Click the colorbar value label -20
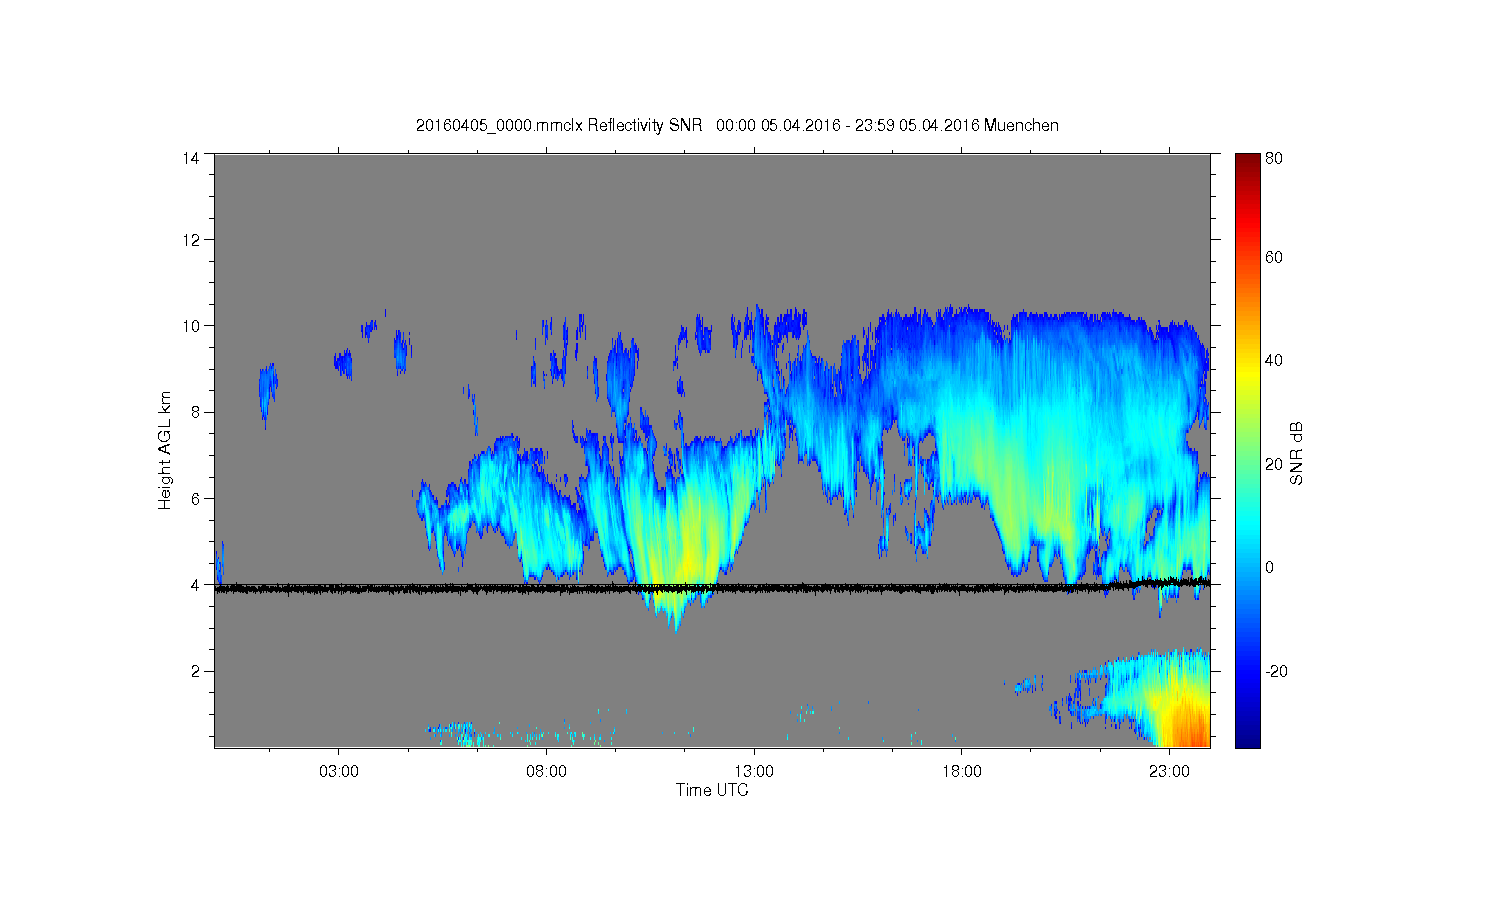This screenshot has height=900, width=1500. tap(1276, 671)
